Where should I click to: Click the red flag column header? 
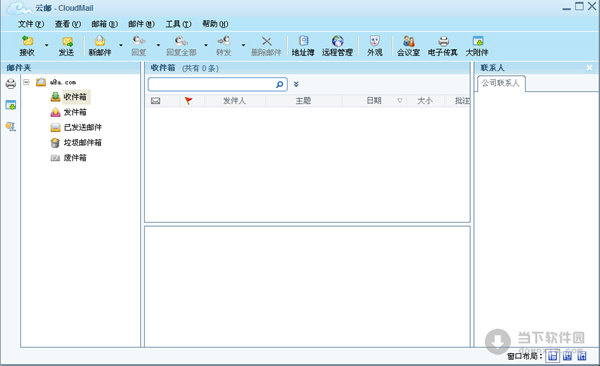coord(188,101)
